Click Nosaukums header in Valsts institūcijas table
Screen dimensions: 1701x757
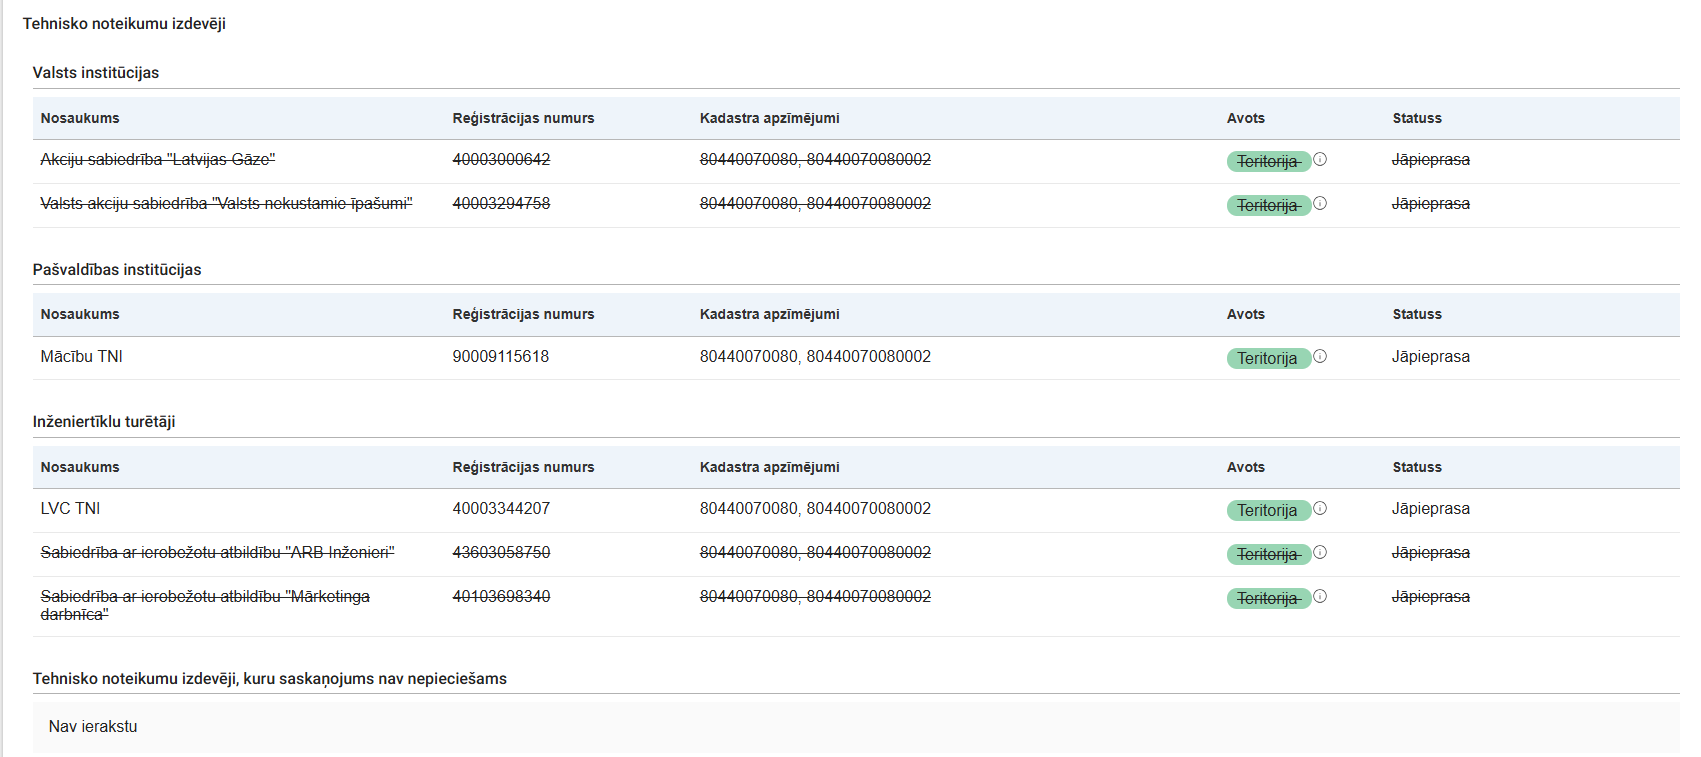tap(80, 118)
